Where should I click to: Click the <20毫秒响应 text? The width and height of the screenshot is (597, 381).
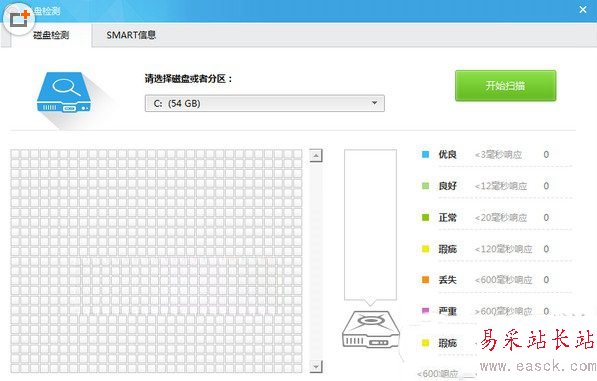(x=501, y=218)
